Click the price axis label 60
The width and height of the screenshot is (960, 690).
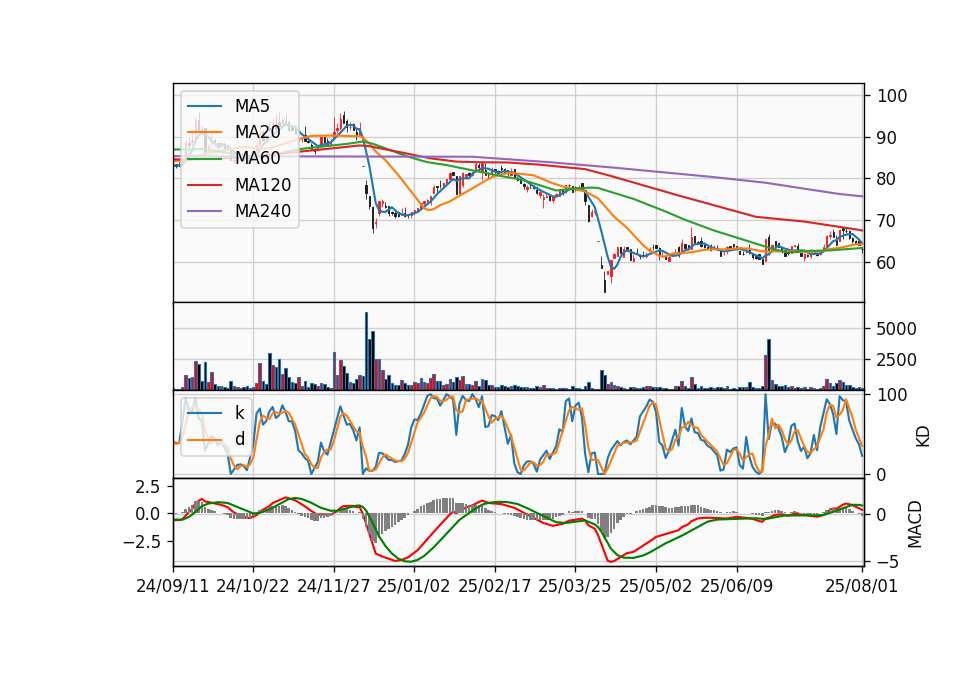coord(887,263)
